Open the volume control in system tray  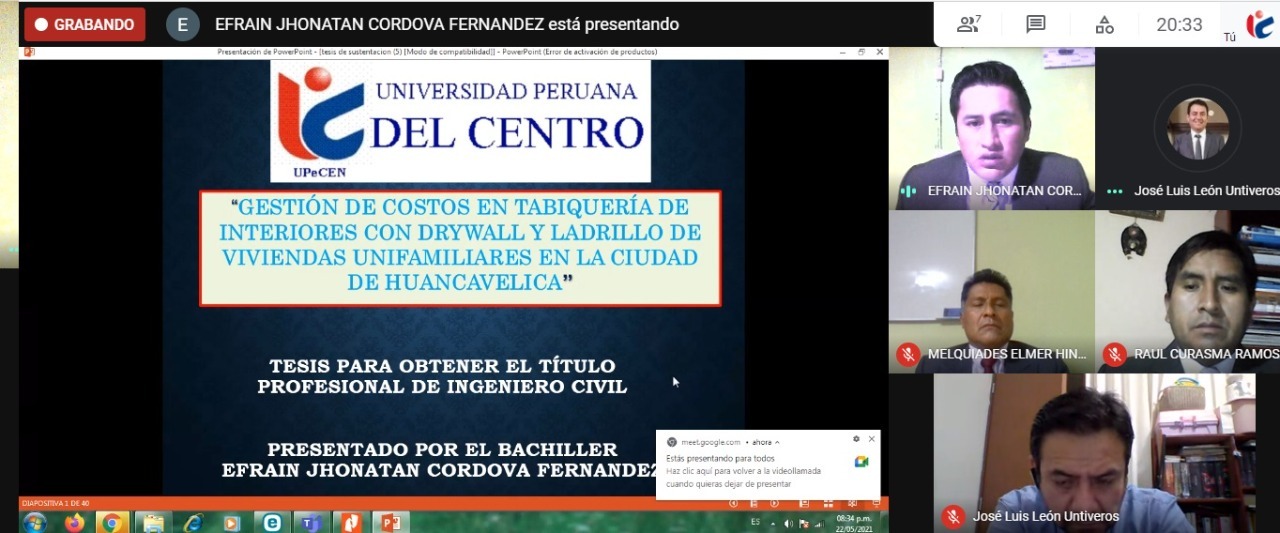pyautogui.click(x=788, y=524)
